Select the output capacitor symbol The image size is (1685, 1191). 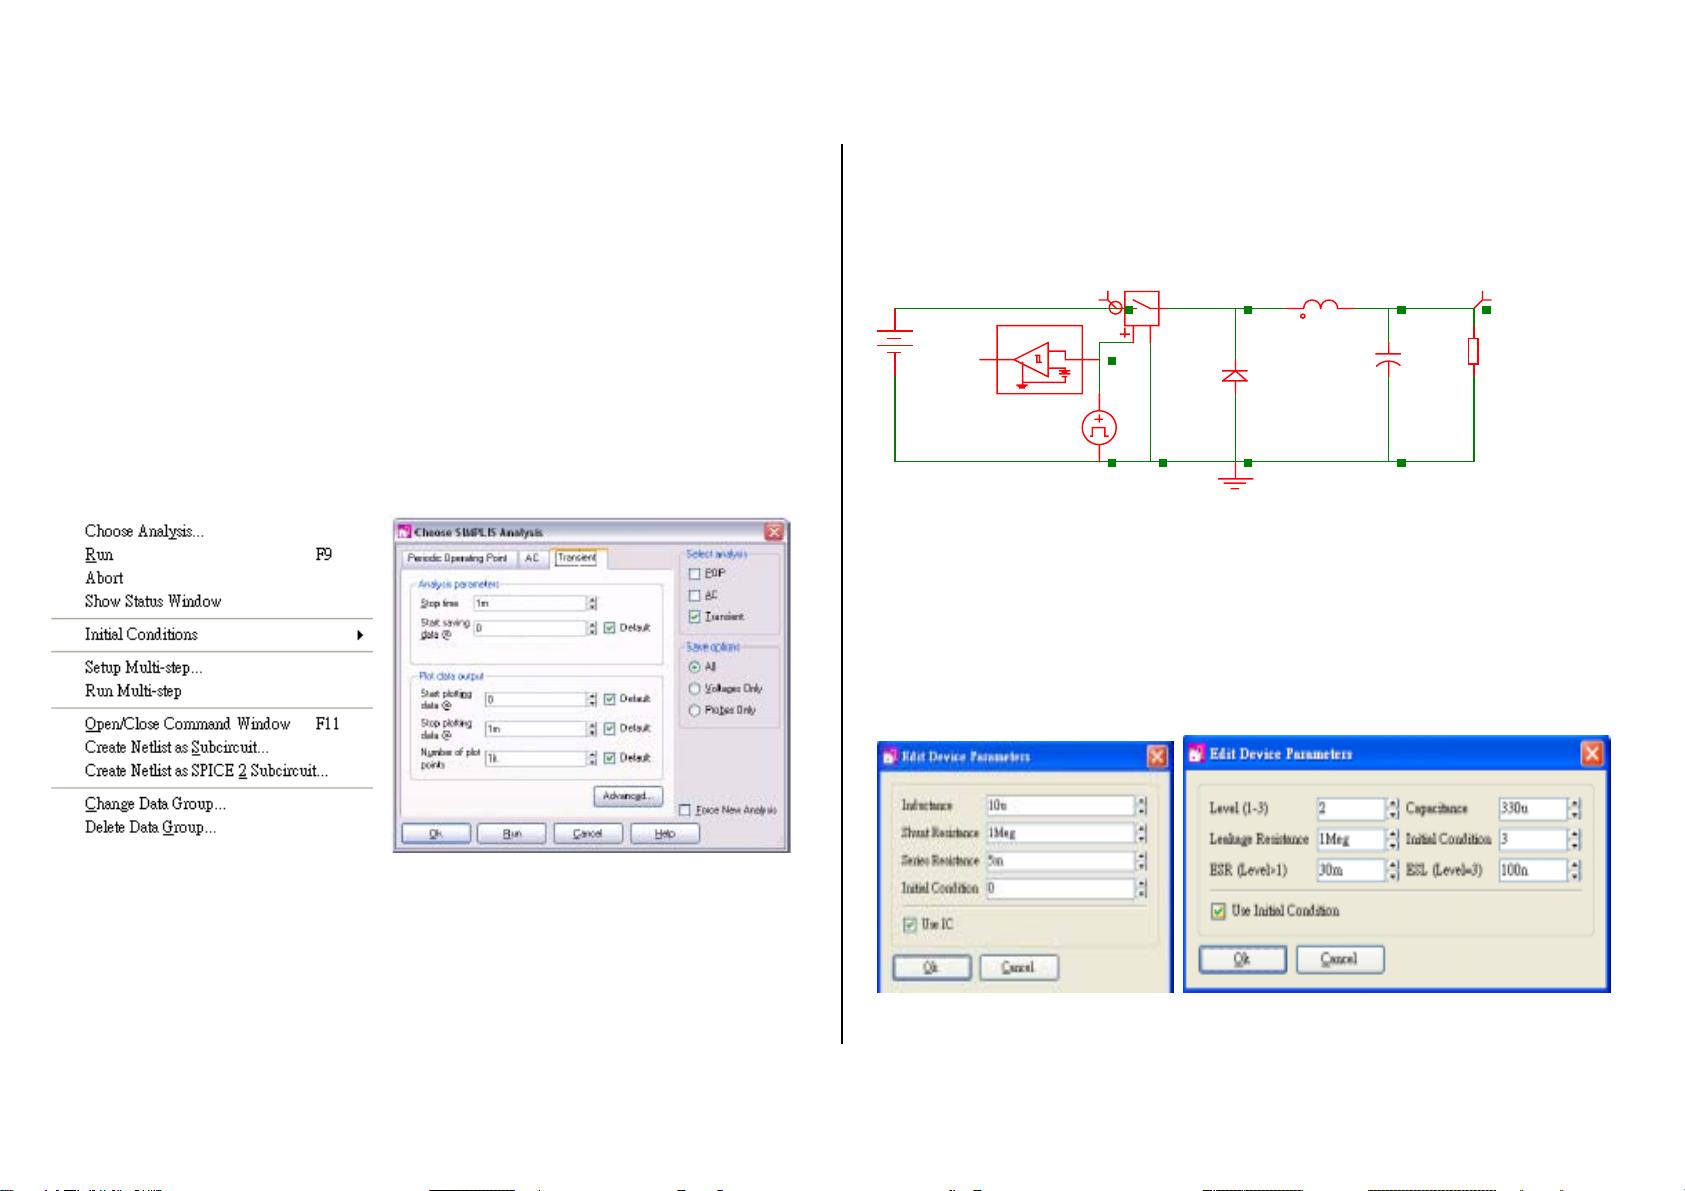[1388, 358]
